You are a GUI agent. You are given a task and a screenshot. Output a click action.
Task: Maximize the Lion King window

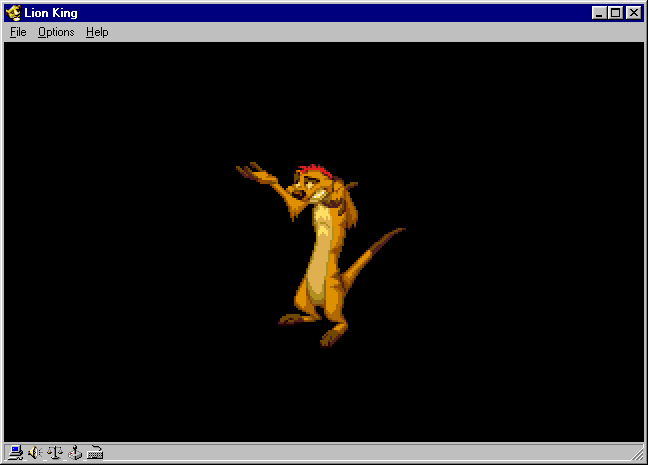615,13
